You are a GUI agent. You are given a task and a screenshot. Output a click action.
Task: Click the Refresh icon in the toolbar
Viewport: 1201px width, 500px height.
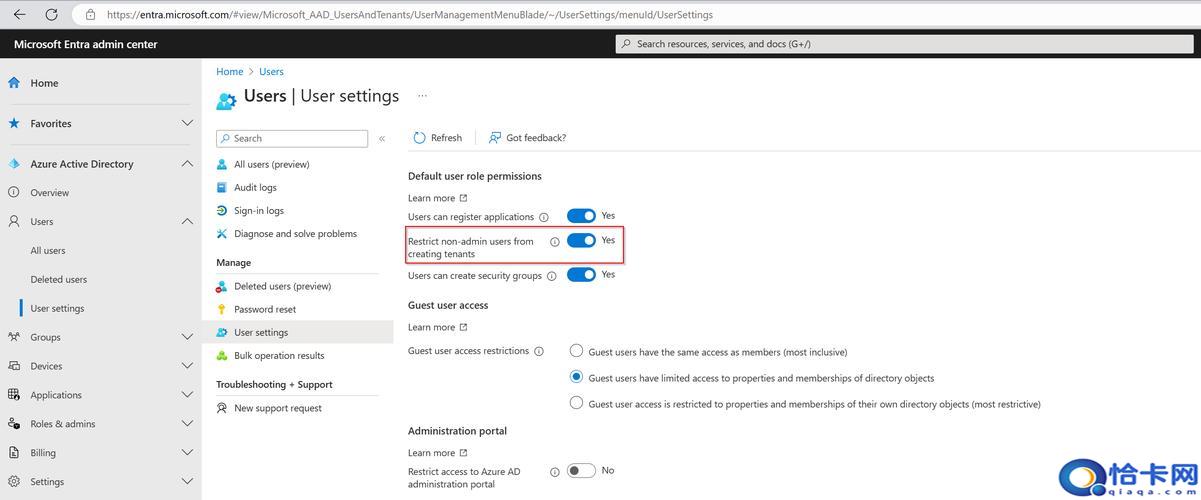420,138
